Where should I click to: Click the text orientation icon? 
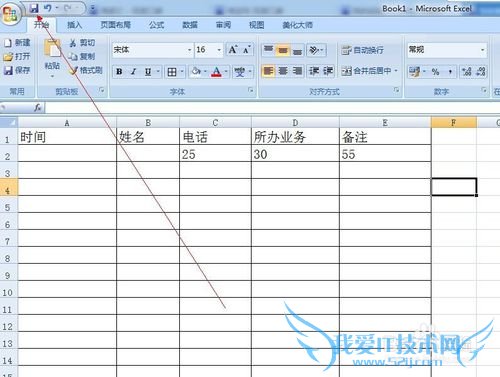[314, 50]
